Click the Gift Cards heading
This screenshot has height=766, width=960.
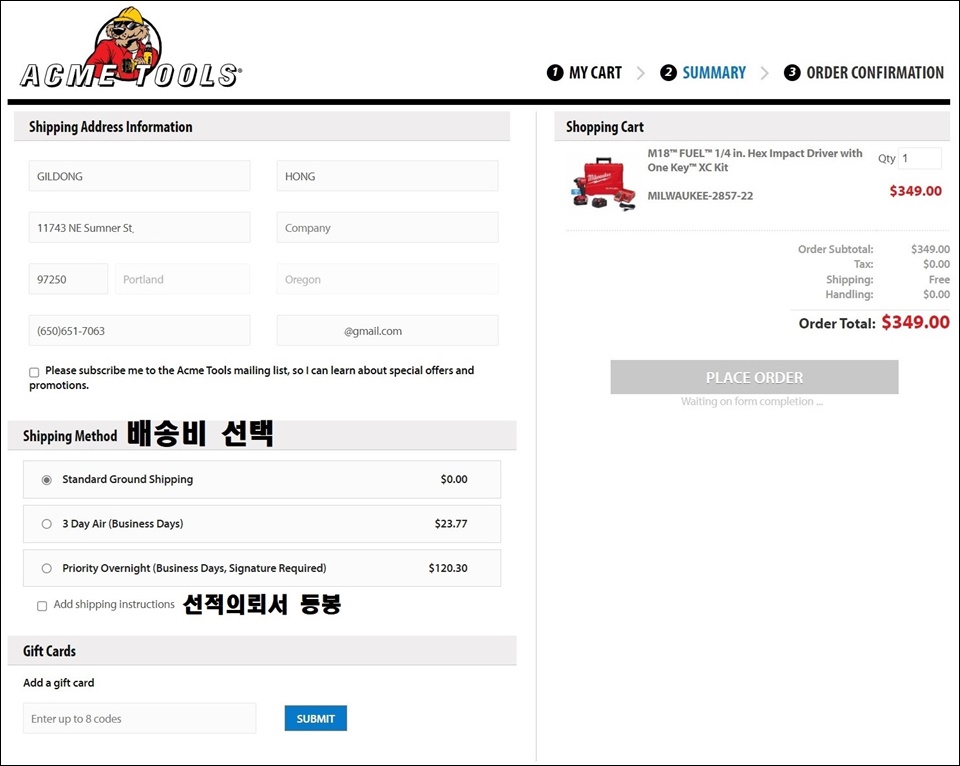tap(50, 651)
